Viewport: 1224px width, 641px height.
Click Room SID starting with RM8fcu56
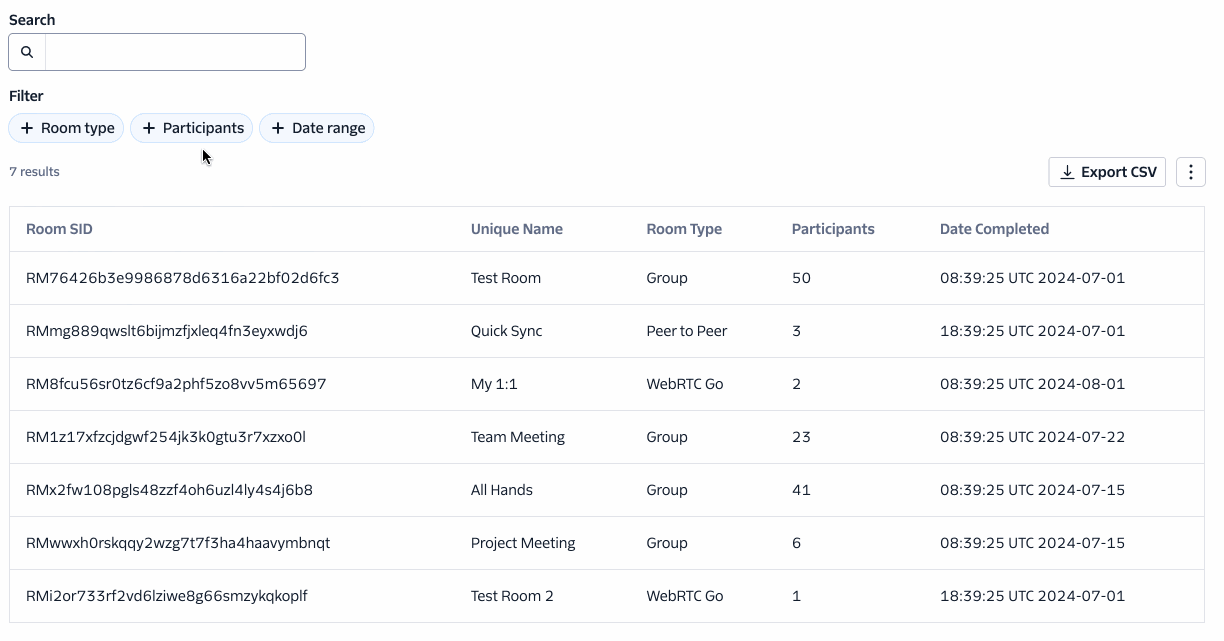point(176,384)
